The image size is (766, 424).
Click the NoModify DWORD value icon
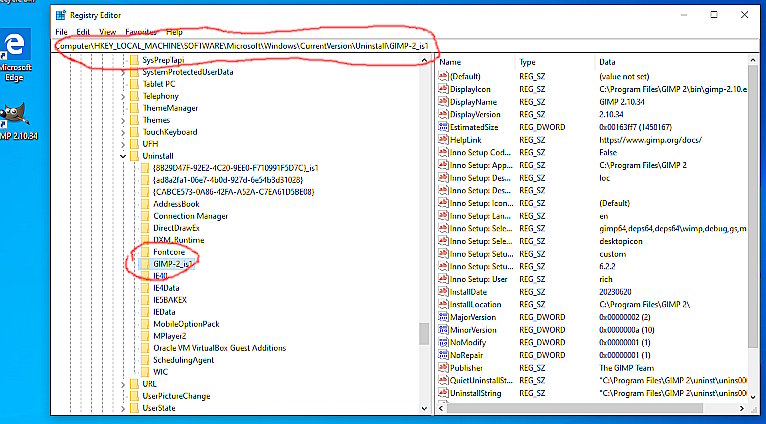tap(443, 342)
